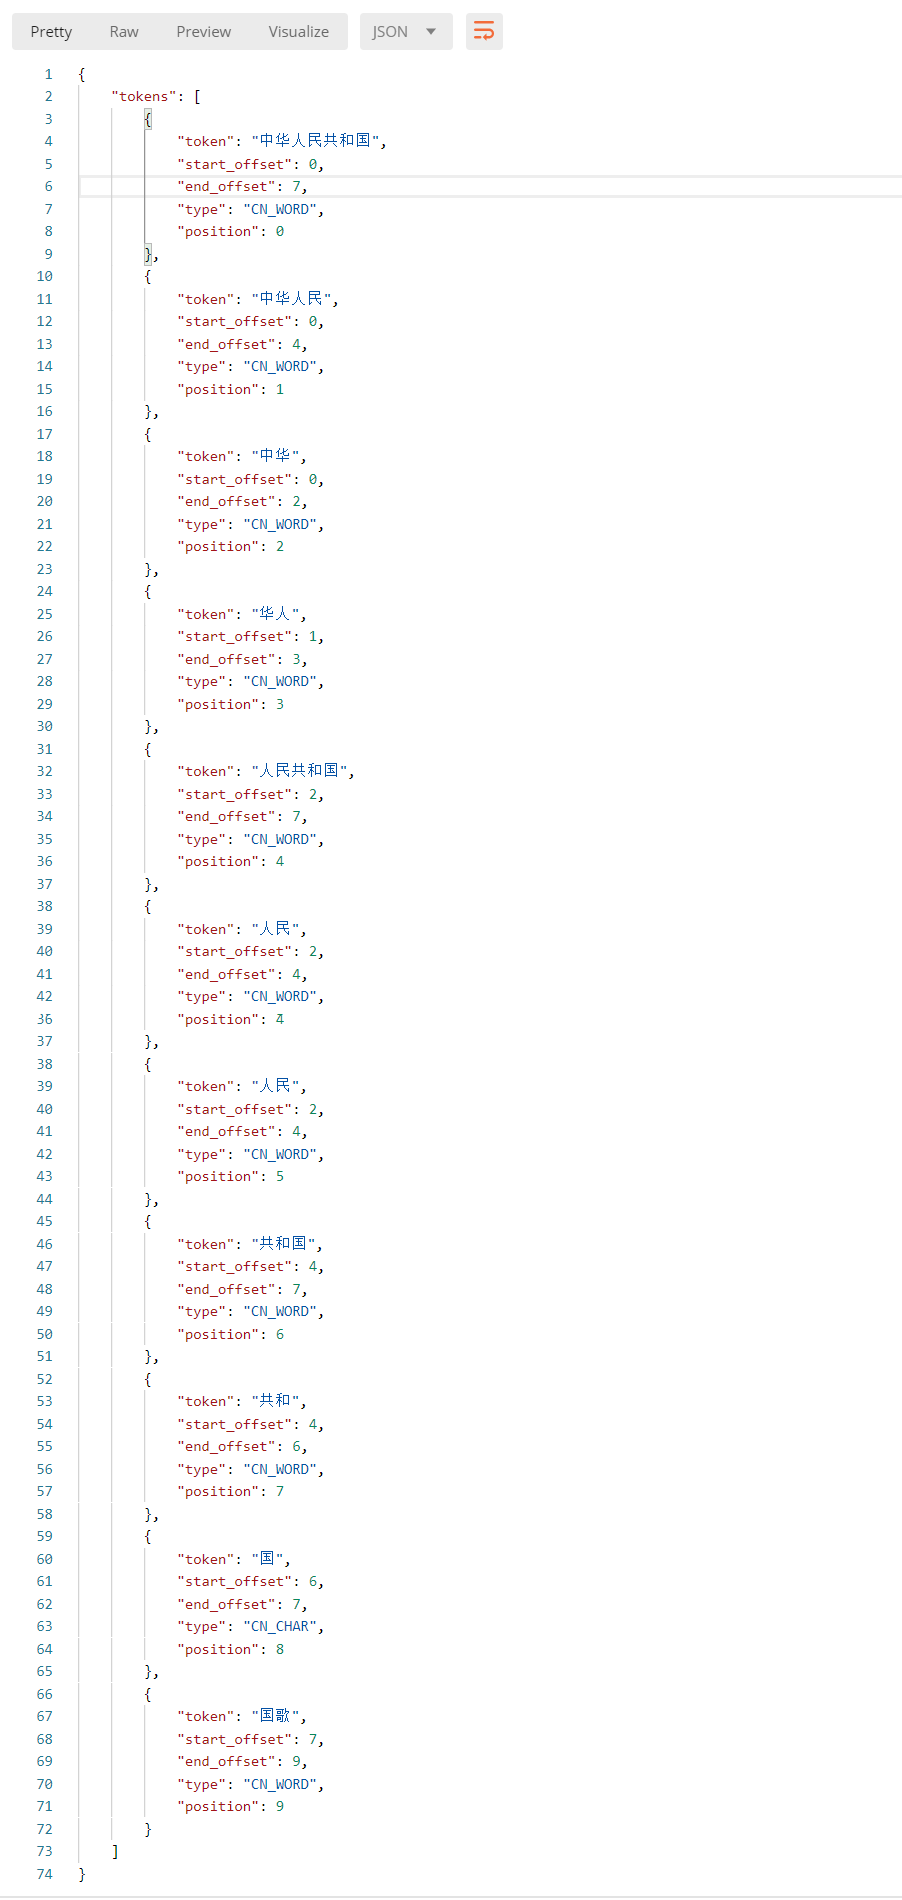The width and height of the screenshot is (902, 1900).
Task: Click the token "中华人民共和国" line
Action: [282, 141]
